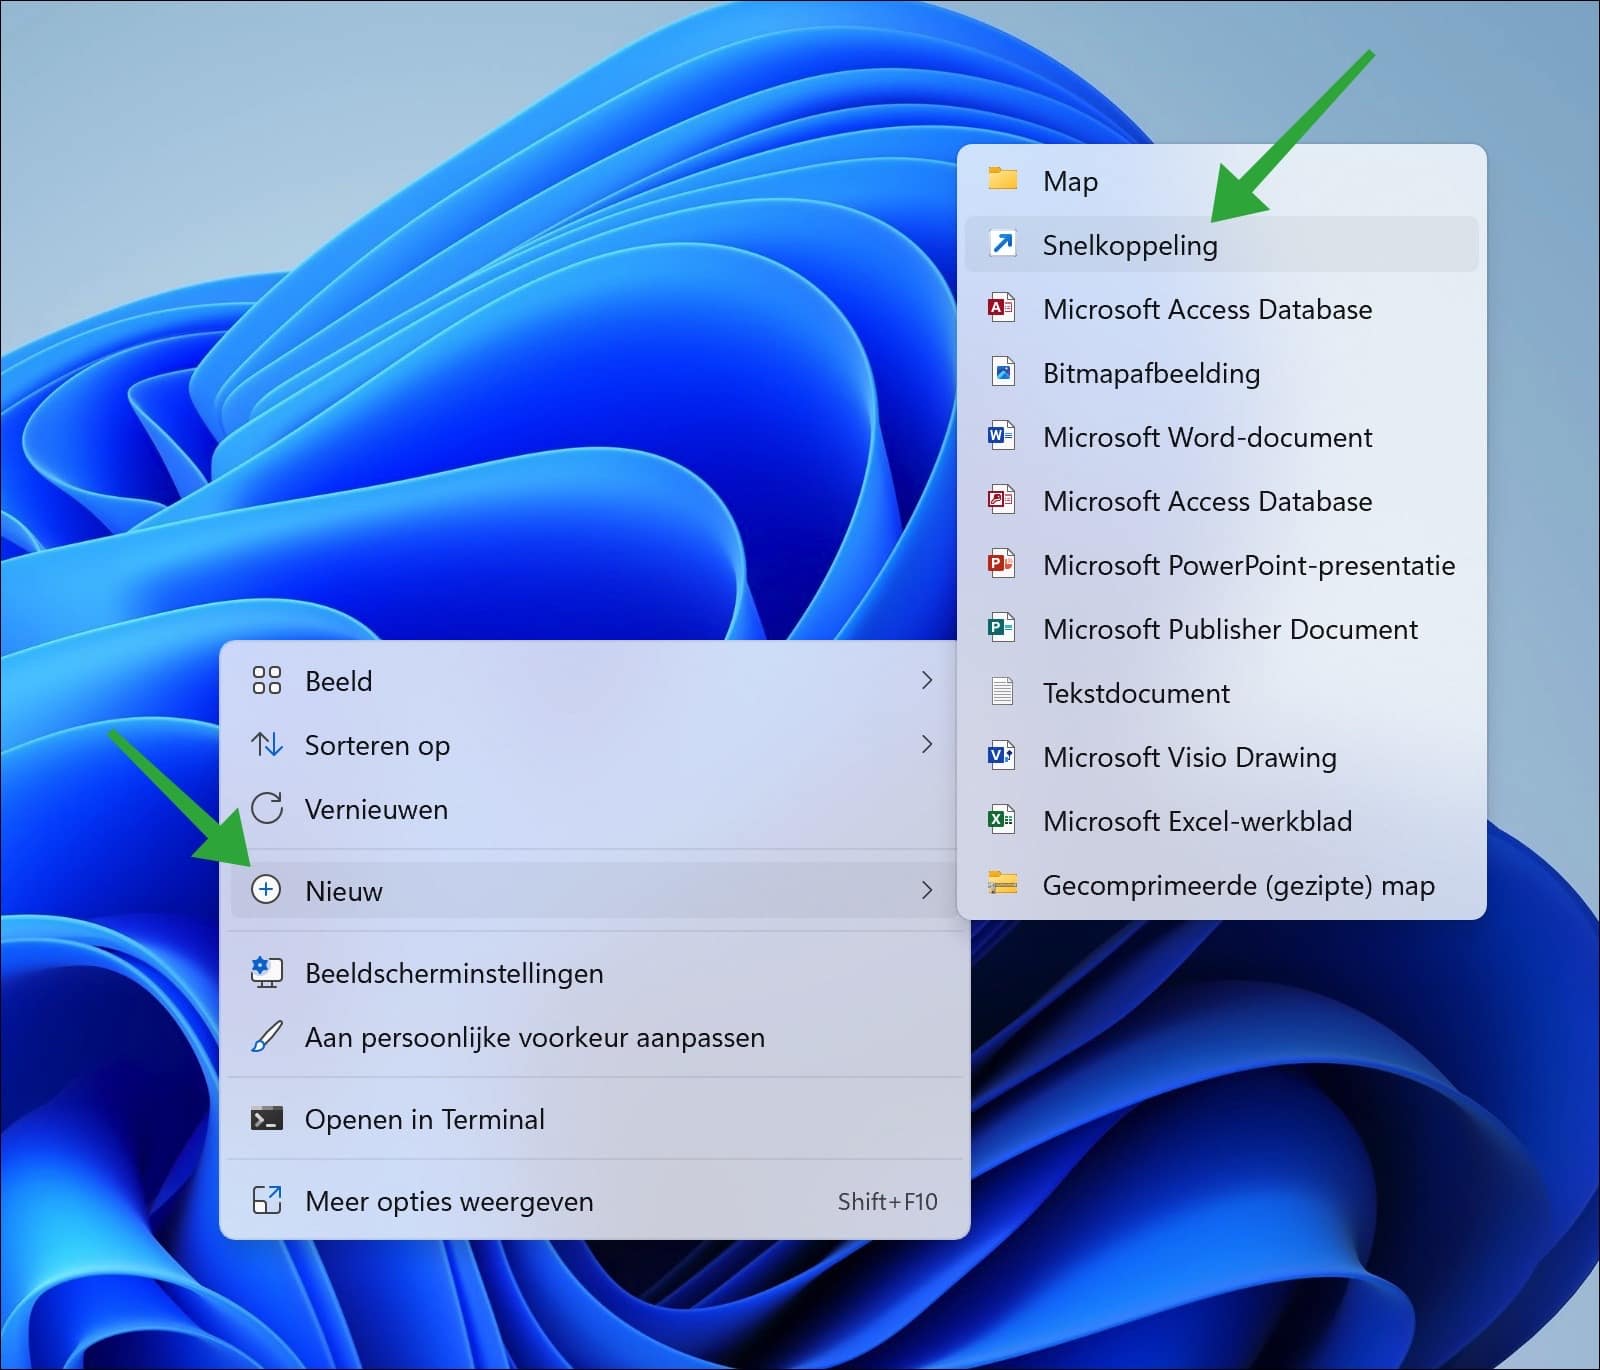The image size is (1600, 1370).
Task: Click the Terminal icon beside Openen in Terminal
Action: click(x=266, y=1119)
